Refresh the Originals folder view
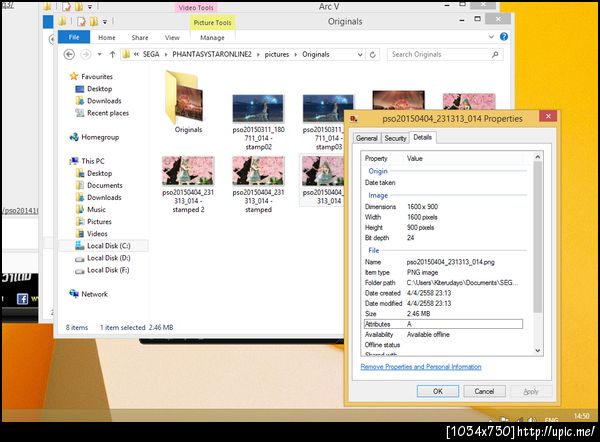Viewport: 600px width, 442px height. pyautogui.click(x=372, y=55)
